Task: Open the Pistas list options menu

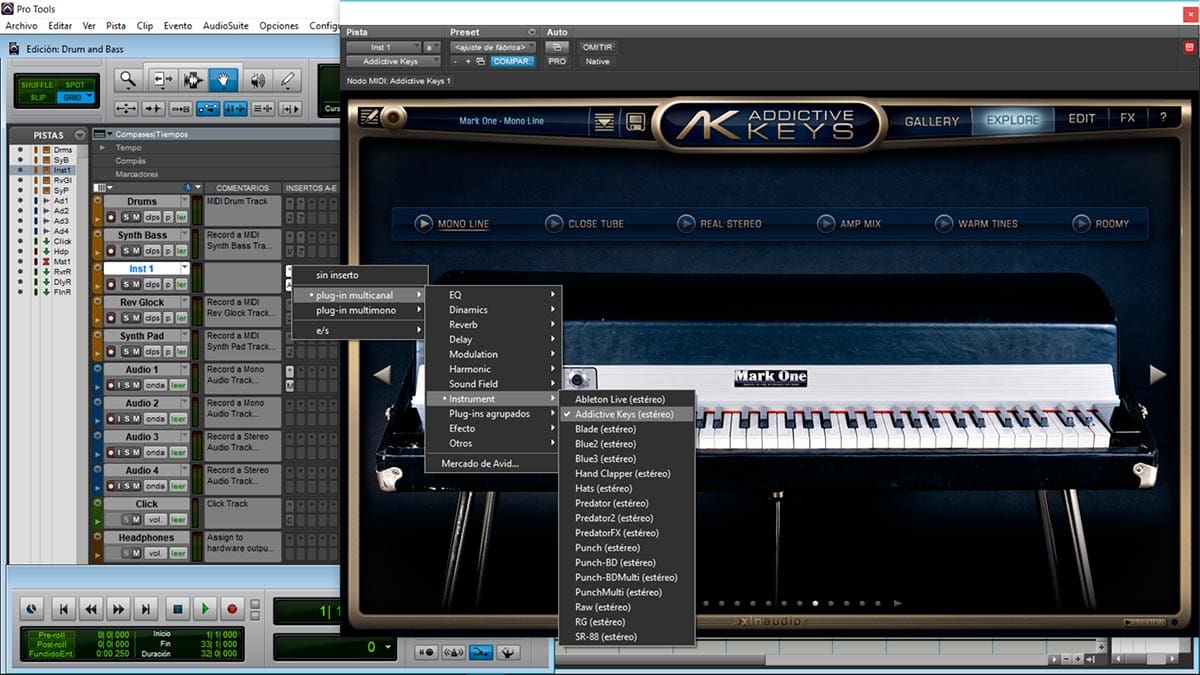Action: [80, 135]
